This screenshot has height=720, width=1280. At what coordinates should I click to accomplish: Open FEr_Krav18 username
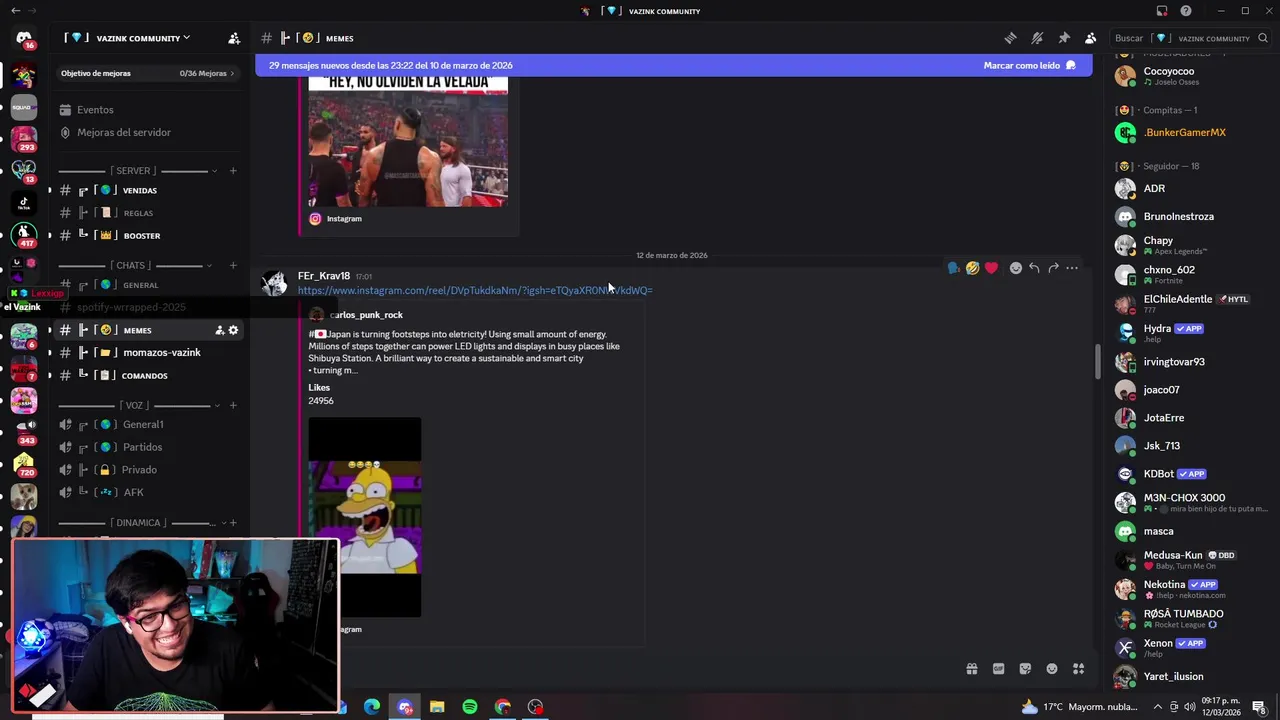[324, 276]
